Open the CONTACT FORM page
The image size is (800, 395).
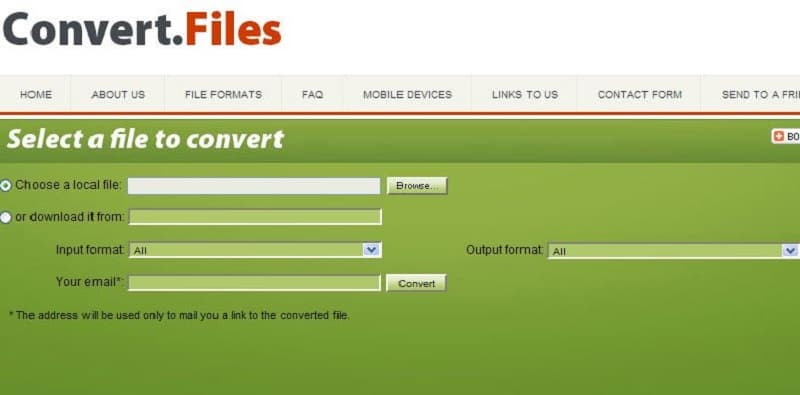(x=639, y=94)
